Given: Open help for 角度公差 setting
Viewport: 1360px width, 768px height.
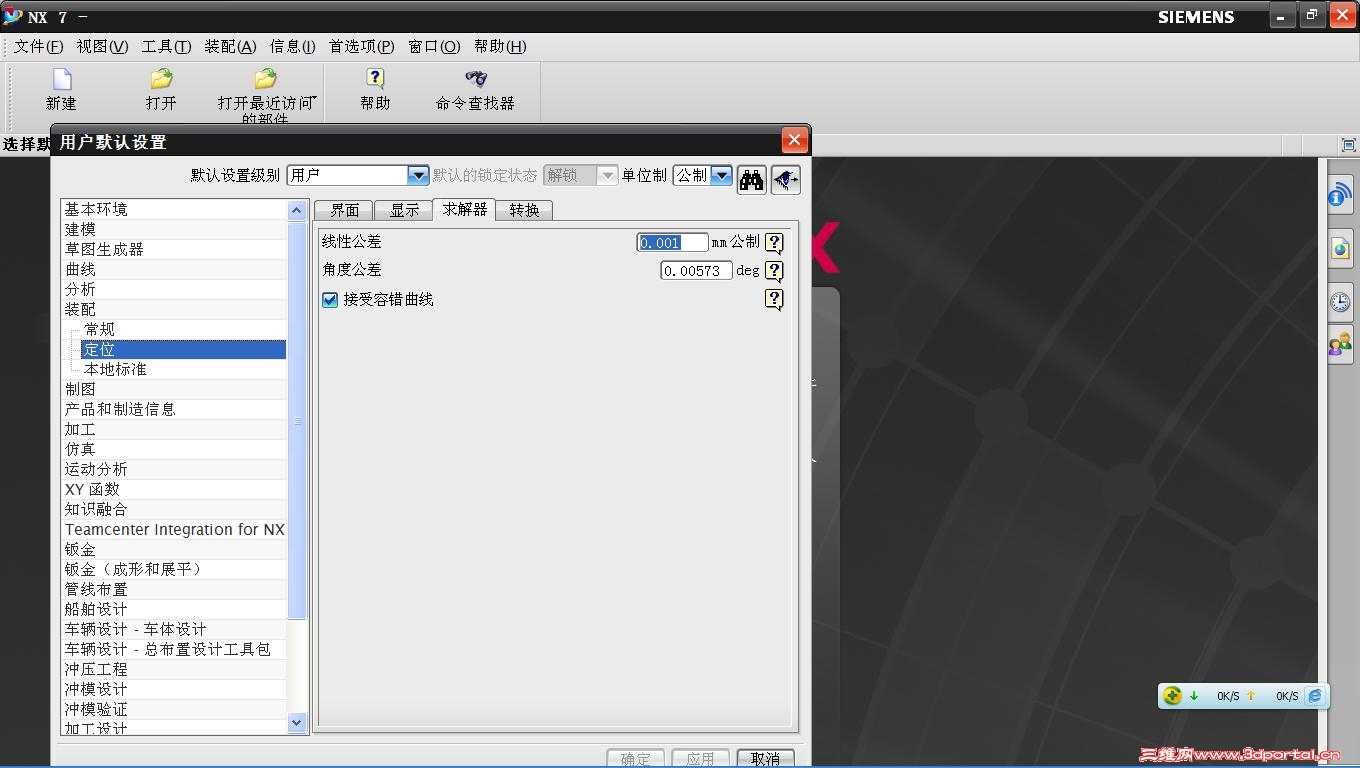Looking at the screenshot, I should tap(774, 271).
